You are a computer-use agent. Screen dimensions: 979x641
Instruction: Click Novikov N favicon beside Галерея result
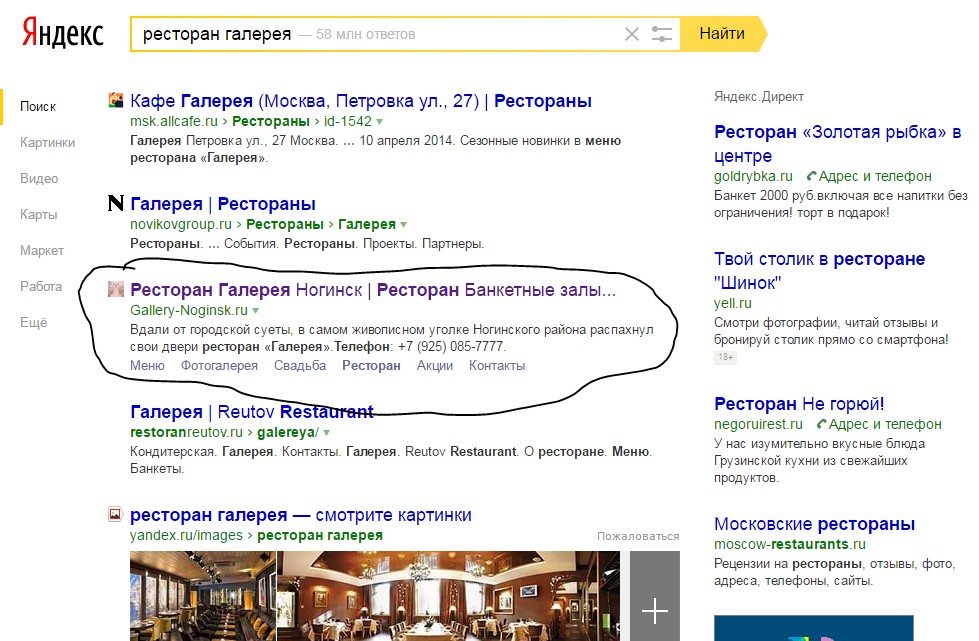point(116,203)
